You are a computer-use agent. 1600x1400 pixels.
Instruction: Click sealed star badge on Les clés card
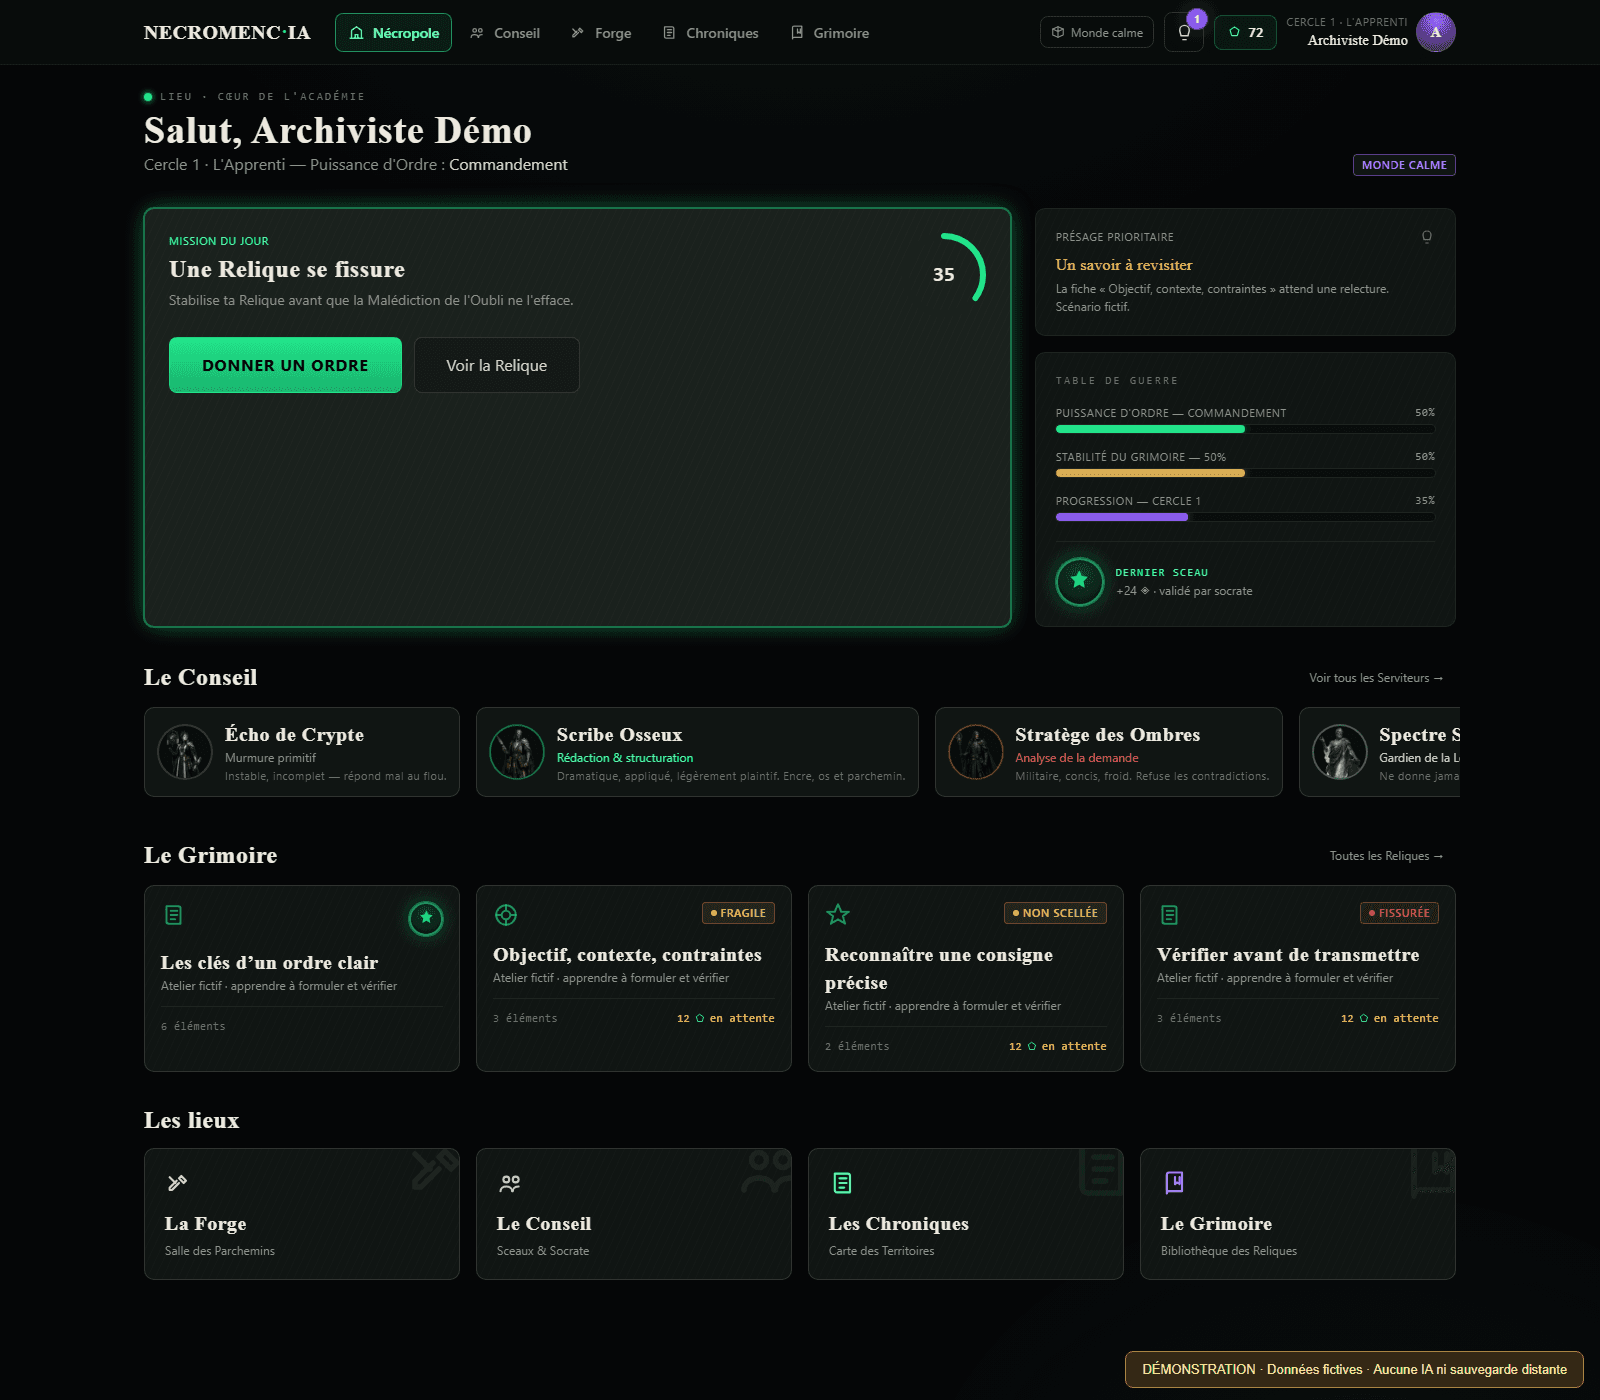point(426,918)
